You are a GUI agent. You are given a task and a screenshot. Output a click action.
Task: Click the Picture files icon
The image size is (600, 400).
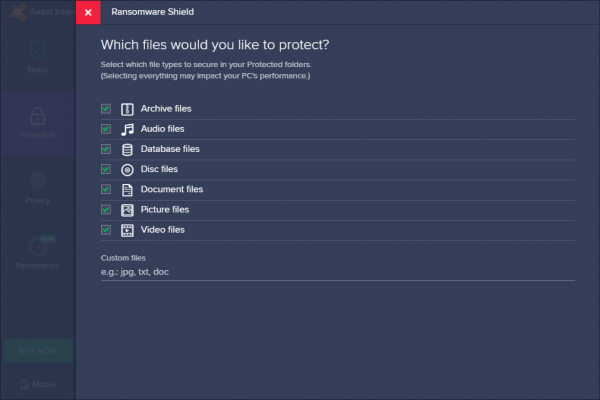(x=127, y=210)
